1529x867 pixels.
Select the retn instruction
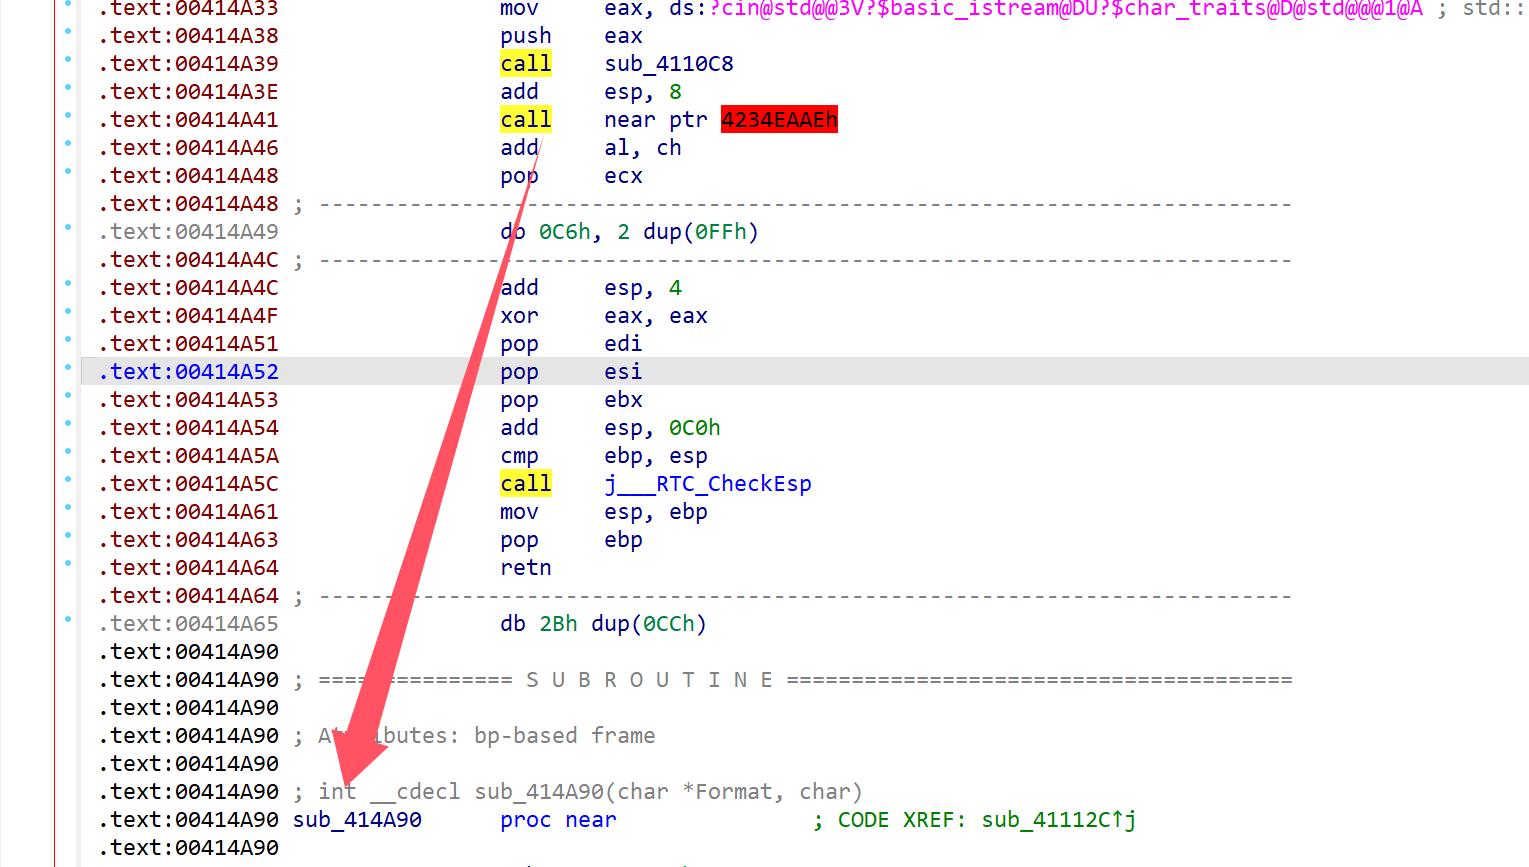526,568
